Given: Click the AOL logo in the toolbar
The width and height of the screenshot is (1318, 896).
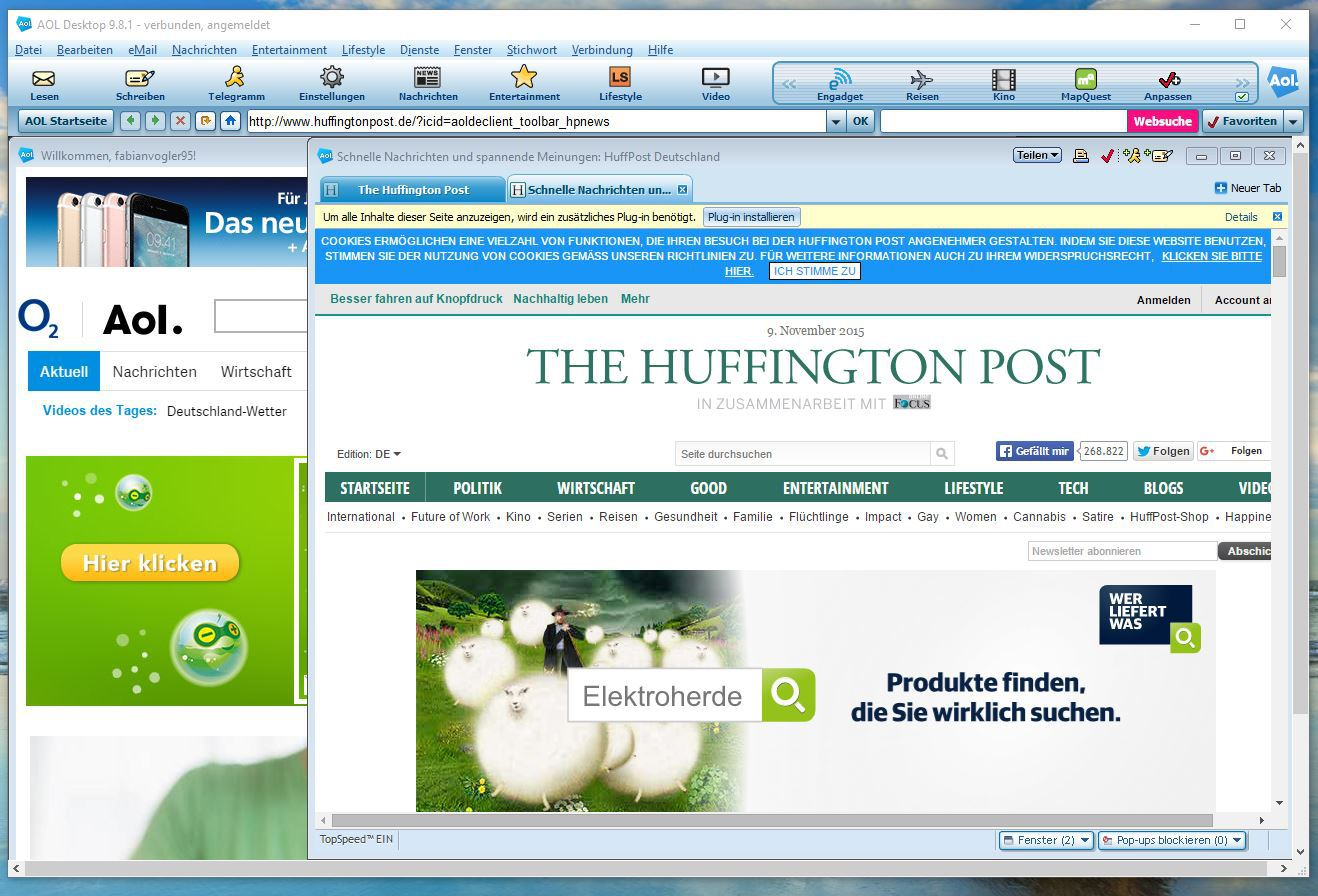Looking at the screenshot, I should point(1283,83).
